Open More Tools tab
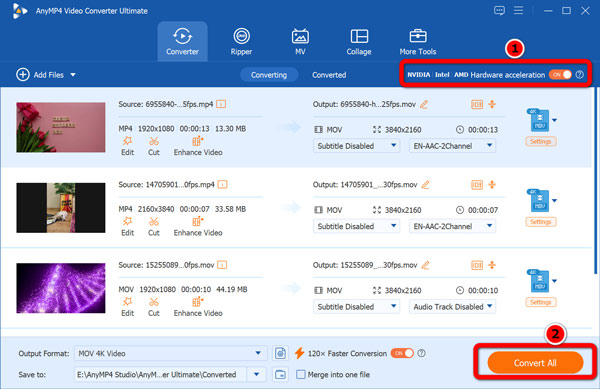 coord(418,41)
